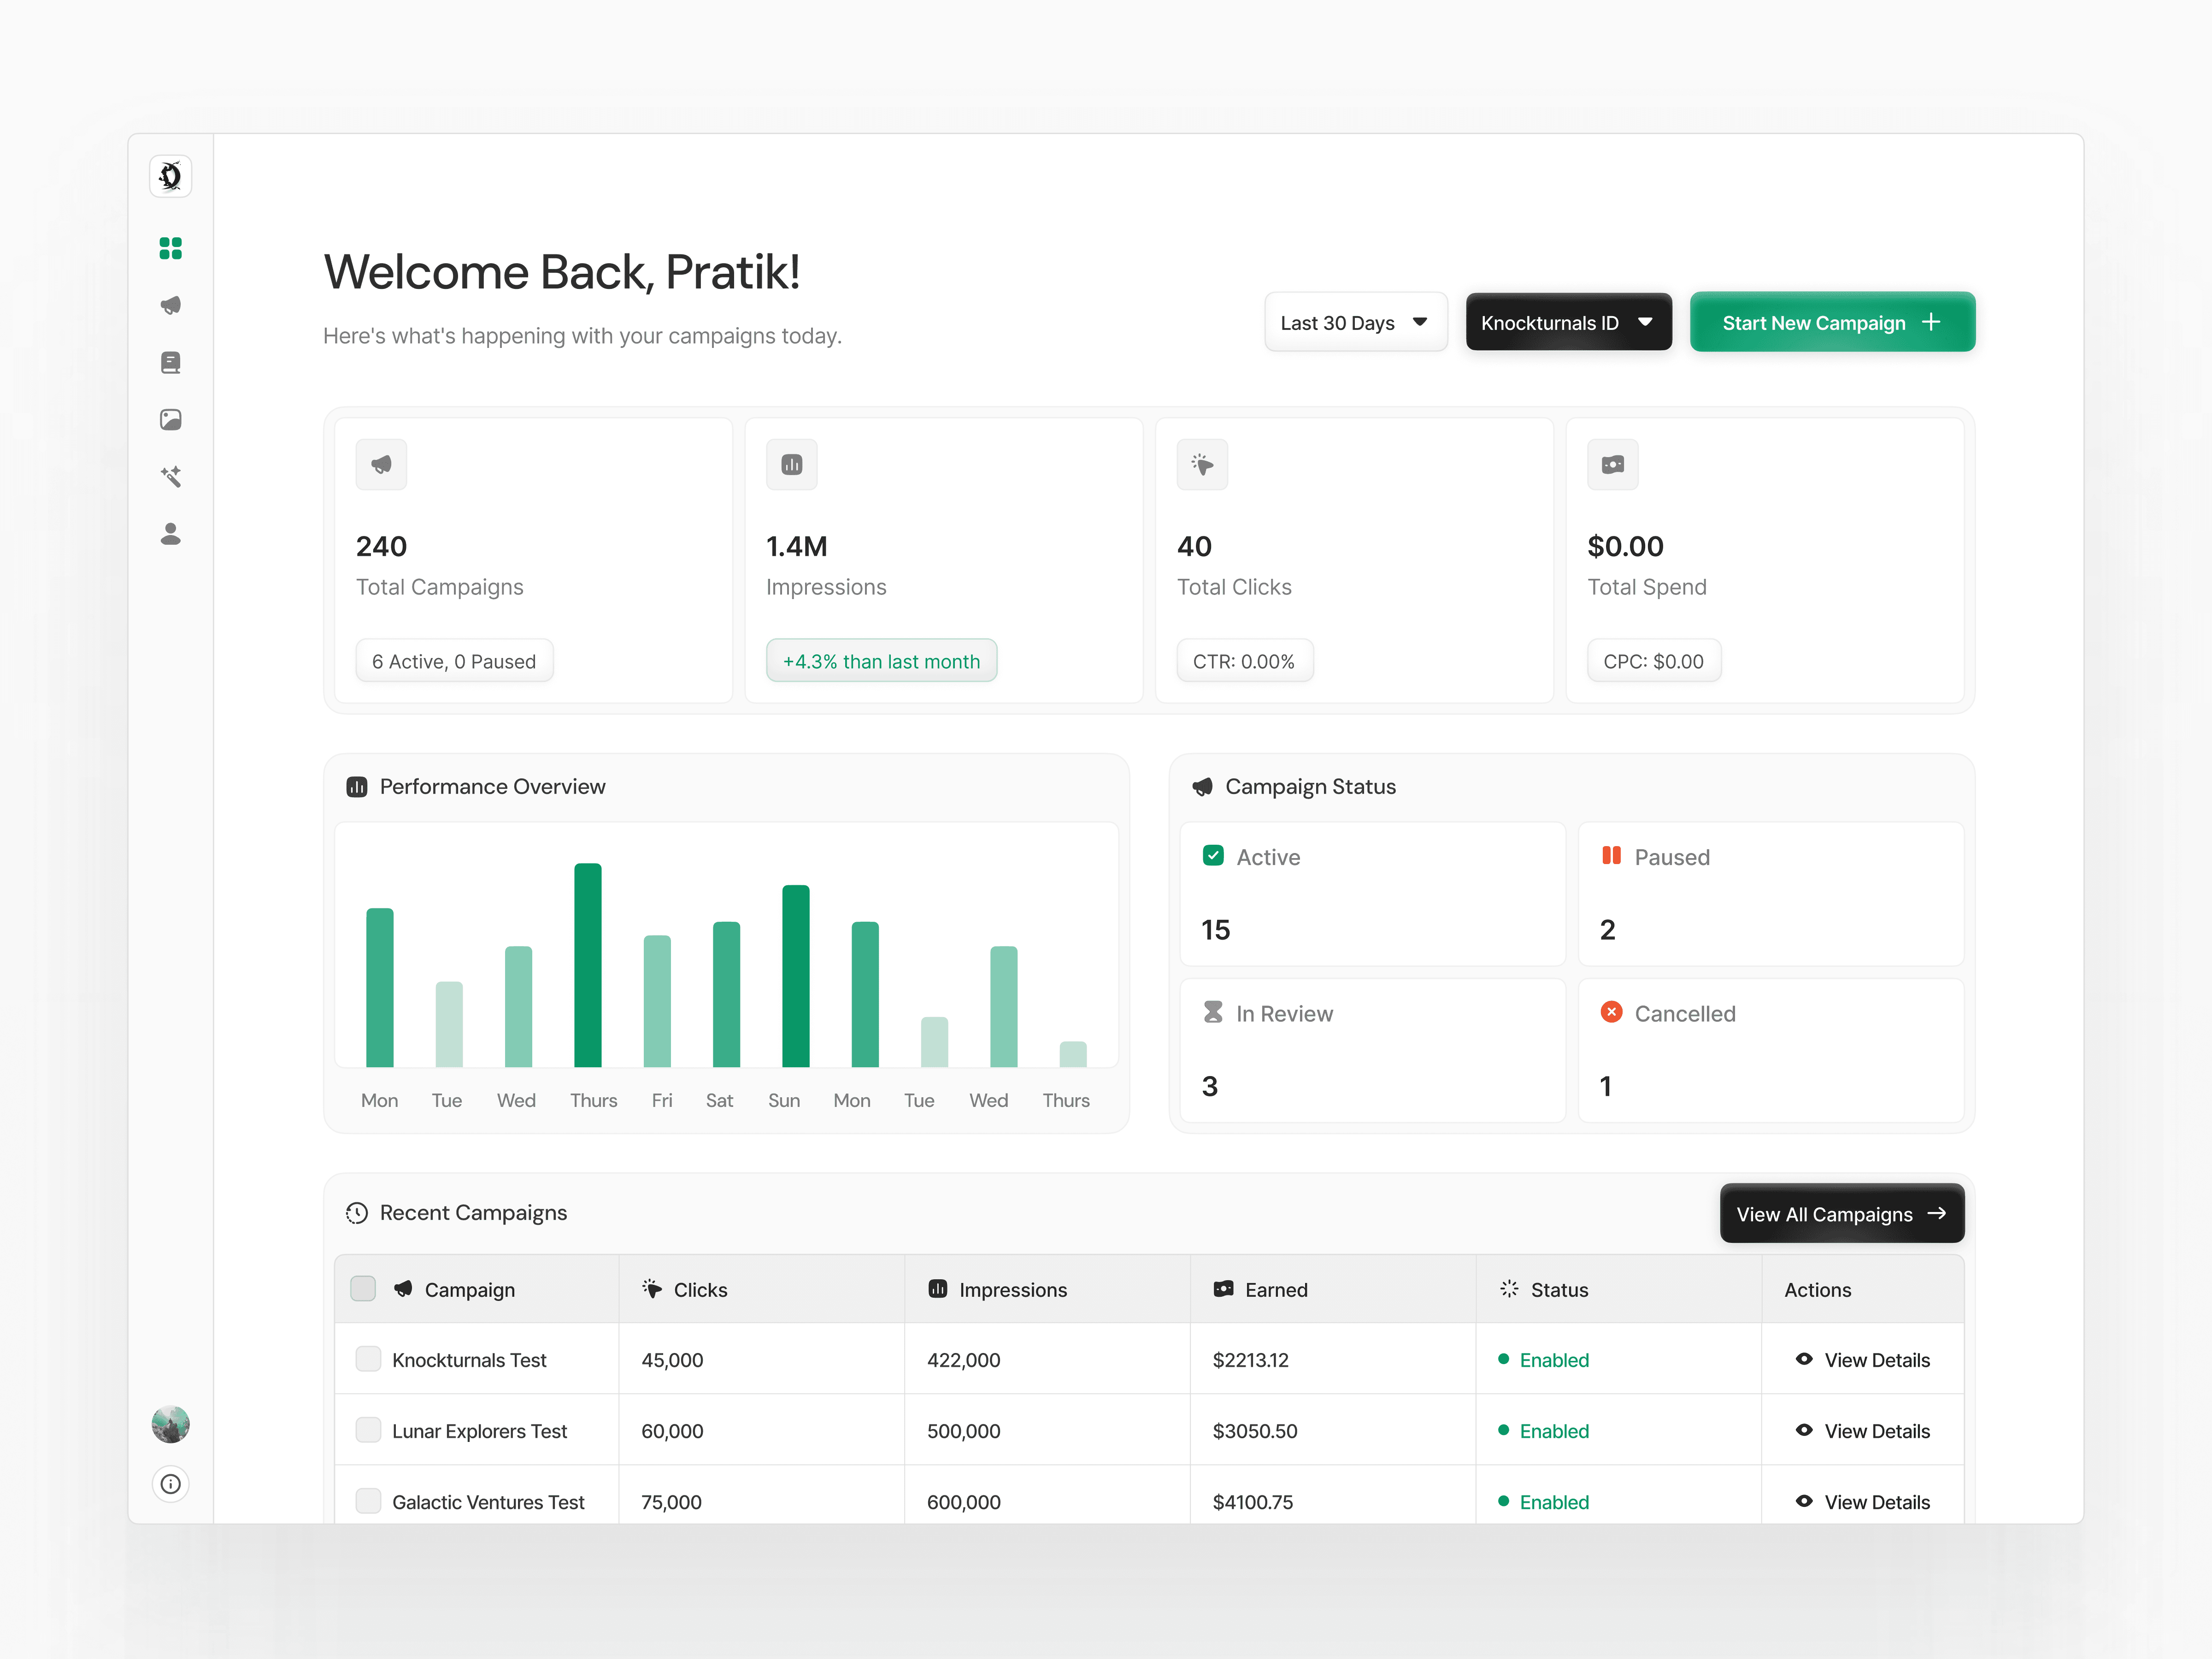The image size is (2212, 1659).
Task: Toggle the select-all checkbox in Campaign header
Action: tap(363, 1289)
